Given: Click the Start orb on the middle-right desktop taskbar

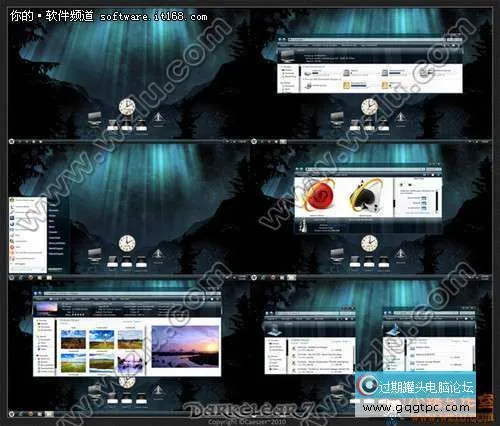Looking at the screenshot, I should click(x=254, y=277).
